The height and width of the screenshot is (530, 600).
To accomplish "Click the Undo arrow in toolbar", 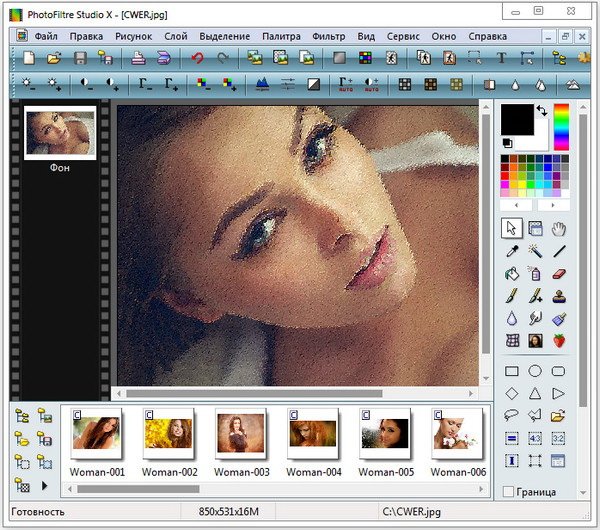I will [x=197, y=59].
